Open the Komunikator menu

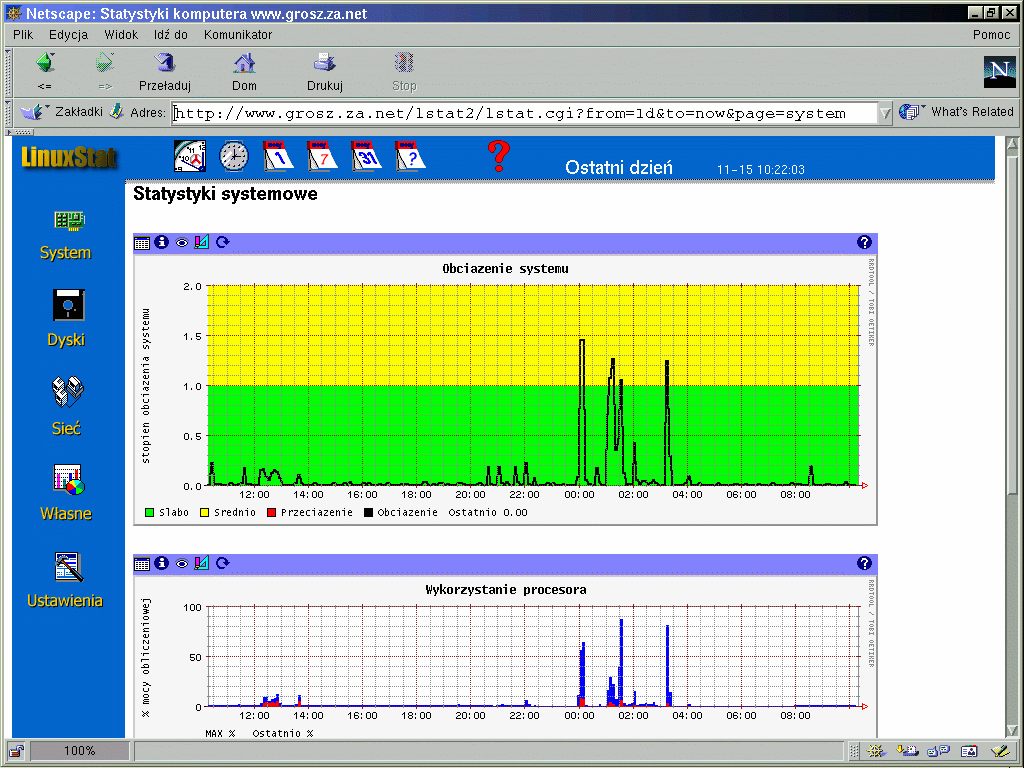tap(238, 34)
